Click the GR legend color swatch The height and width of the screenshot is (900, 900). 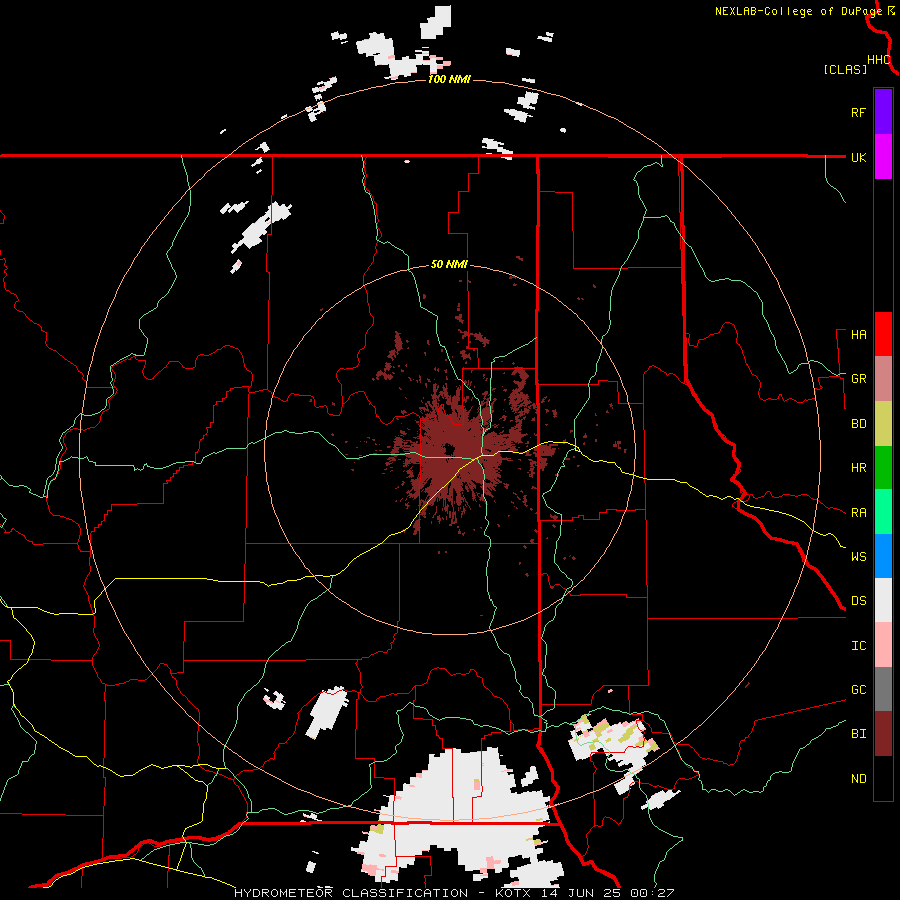click(x=883, y=379)
